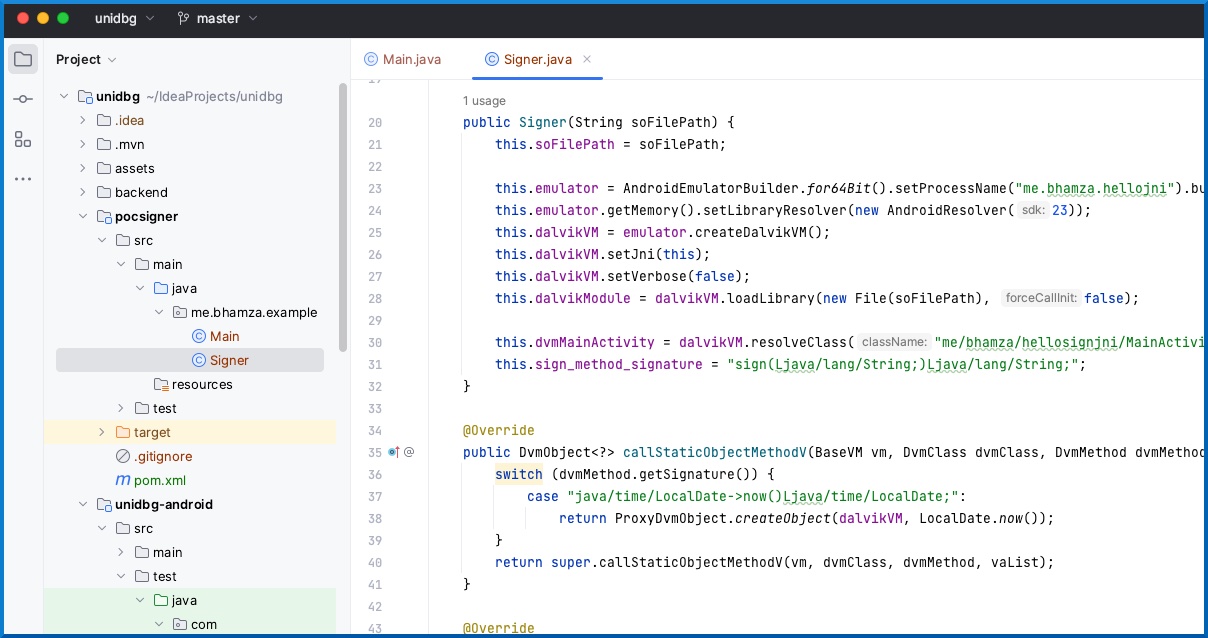Open the master branch menu in the title bar
Viewport: 1208px width, 638px height.
pyautogui.click(x=216, y=18)
